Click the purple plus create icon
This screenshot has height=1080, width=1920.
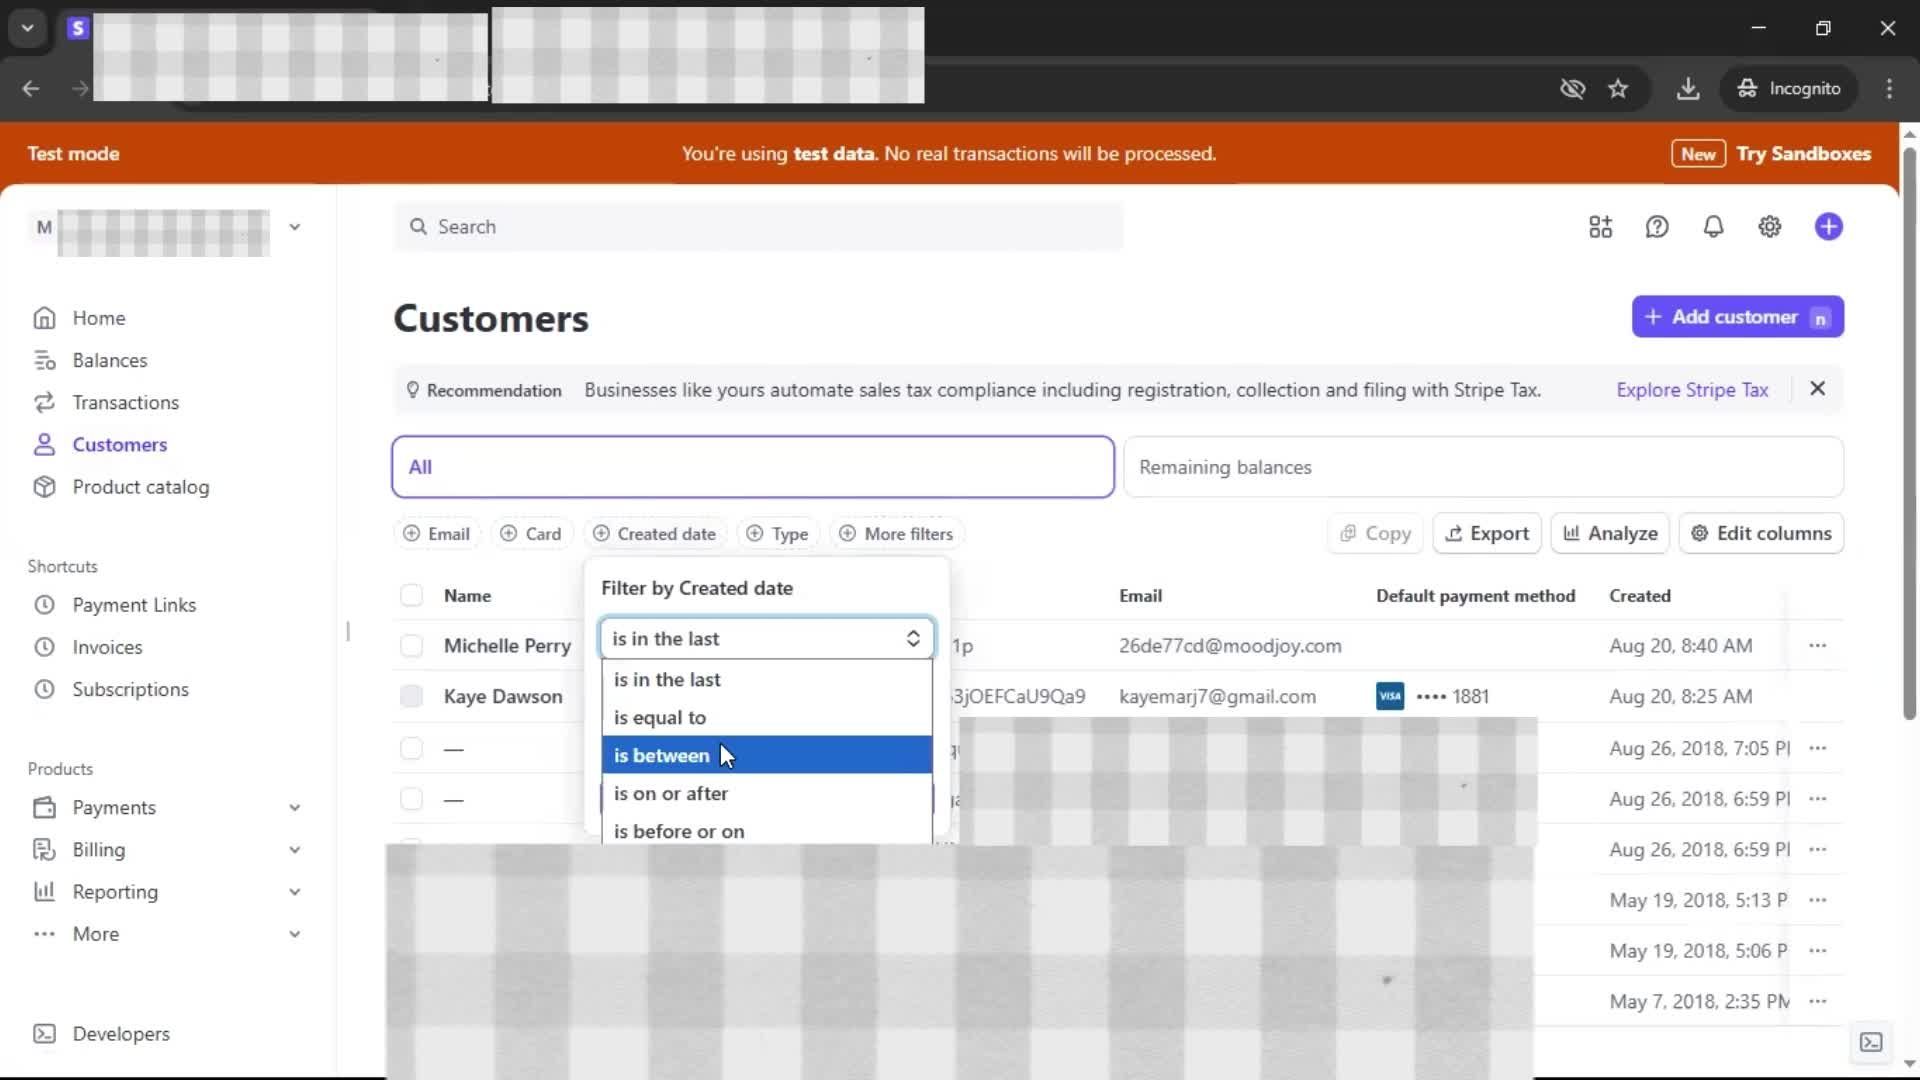coord(1828,227)
